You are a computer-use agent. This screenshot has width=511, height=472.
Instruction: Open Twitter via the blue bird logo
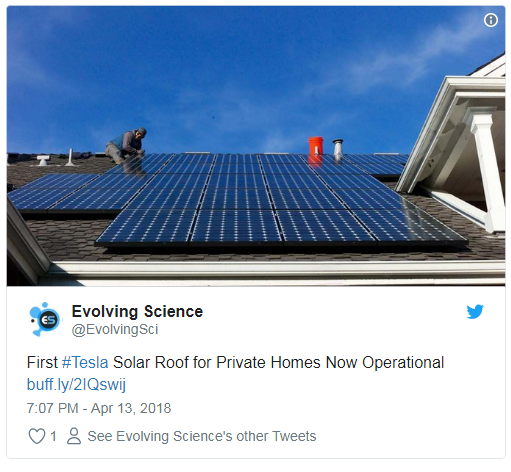pyautogui.click(x=475, y=312)
